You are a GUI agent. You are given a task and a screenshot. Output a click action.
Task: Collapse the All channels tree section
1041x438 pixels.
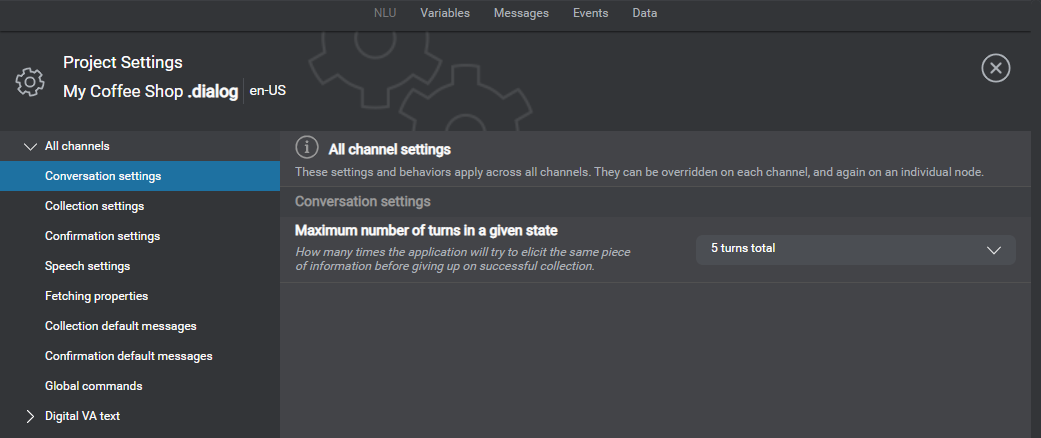(x=30, y=146)
